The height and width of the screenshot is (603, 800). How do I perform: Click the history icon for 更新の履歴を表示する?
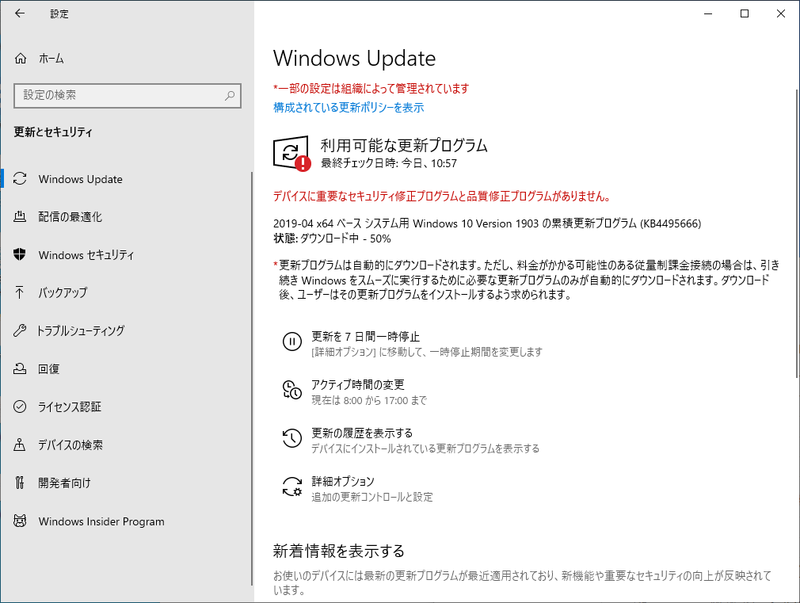[292, 438]
